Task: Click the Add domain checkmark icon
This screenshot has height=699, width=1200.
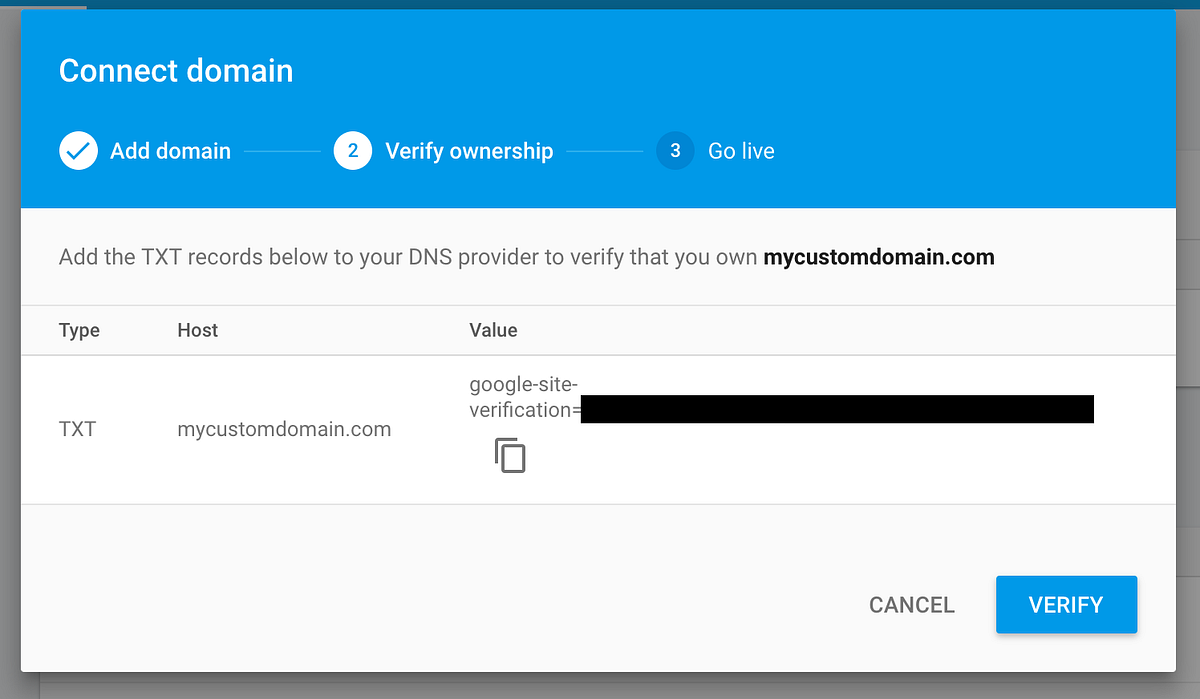Action: coord(78,151)
